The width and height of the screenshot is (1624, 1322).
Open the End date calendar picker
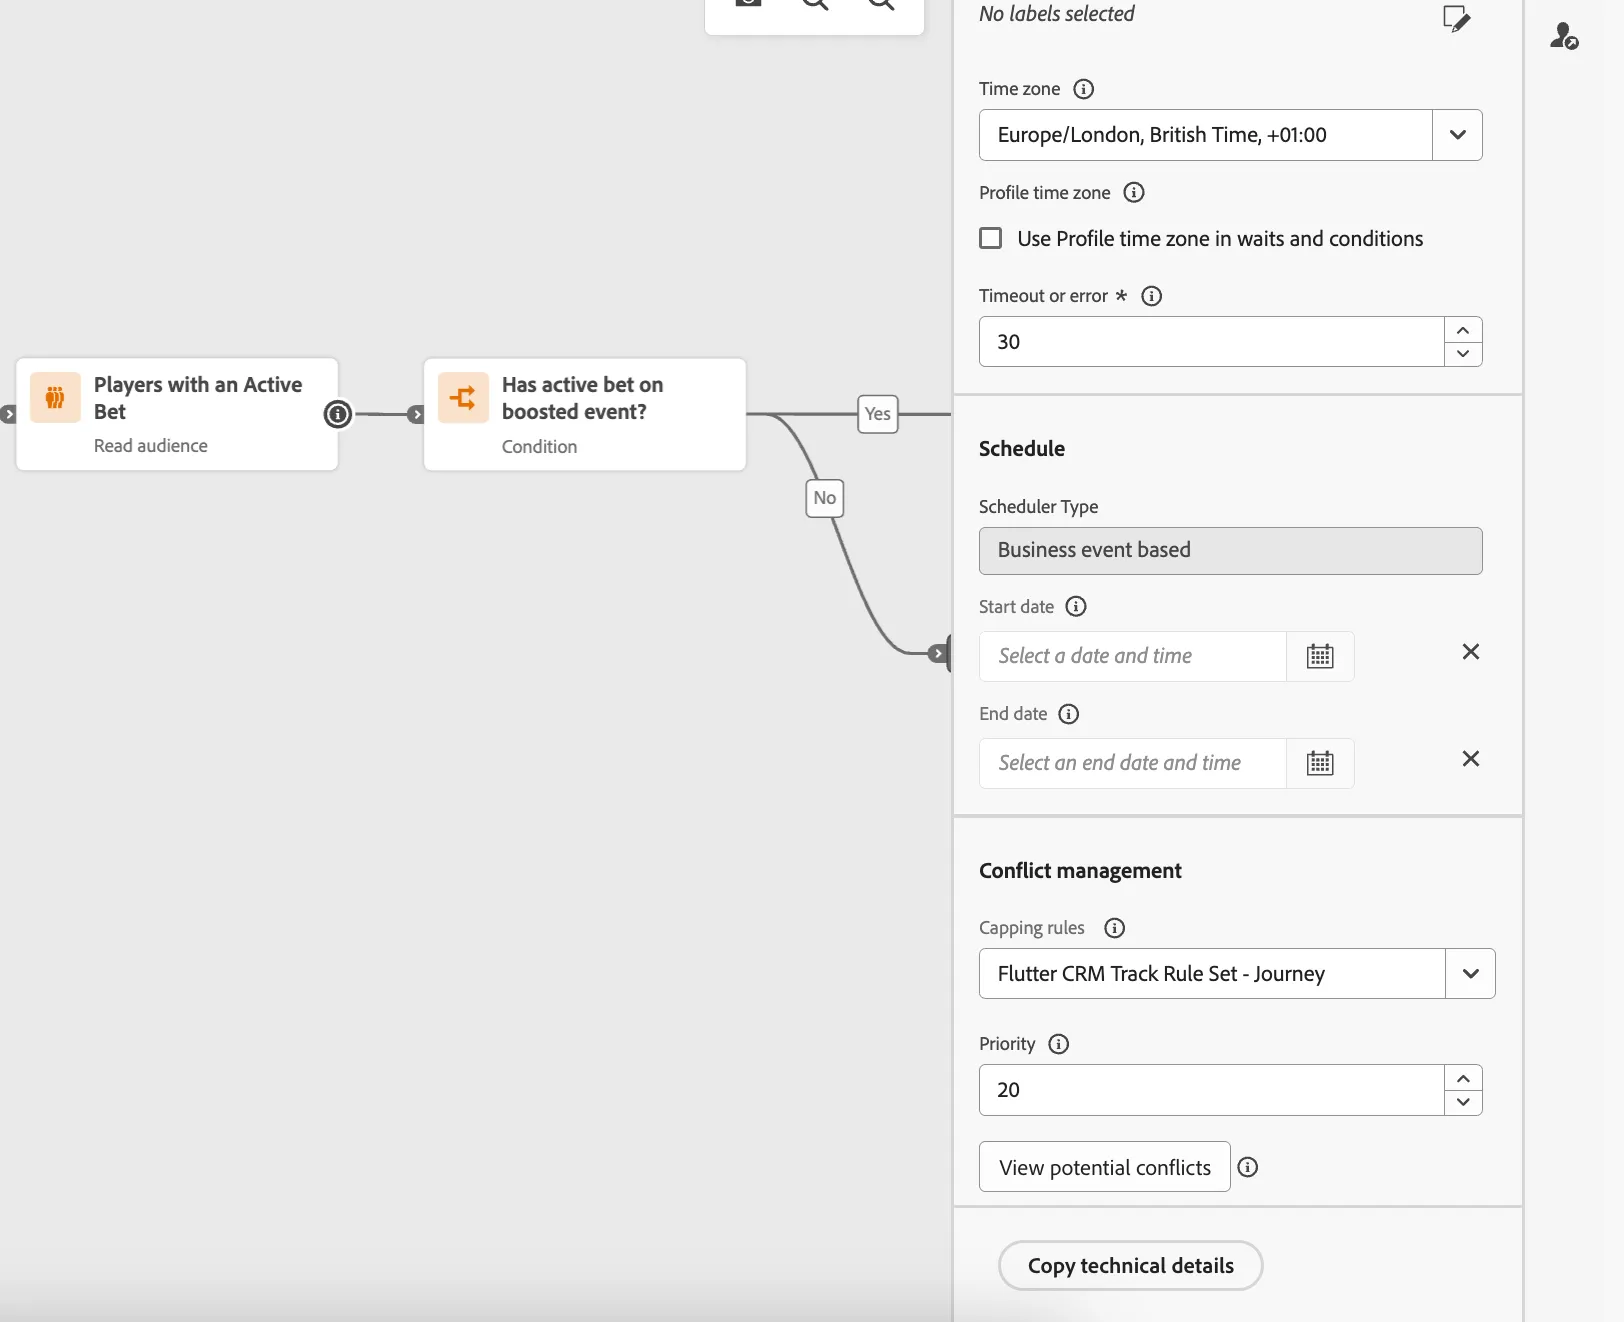click(1320, 763)
